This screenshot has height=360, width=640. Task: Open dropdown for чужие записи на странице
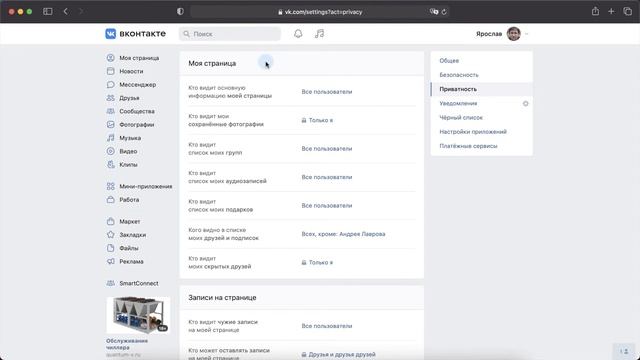[327, 326]
